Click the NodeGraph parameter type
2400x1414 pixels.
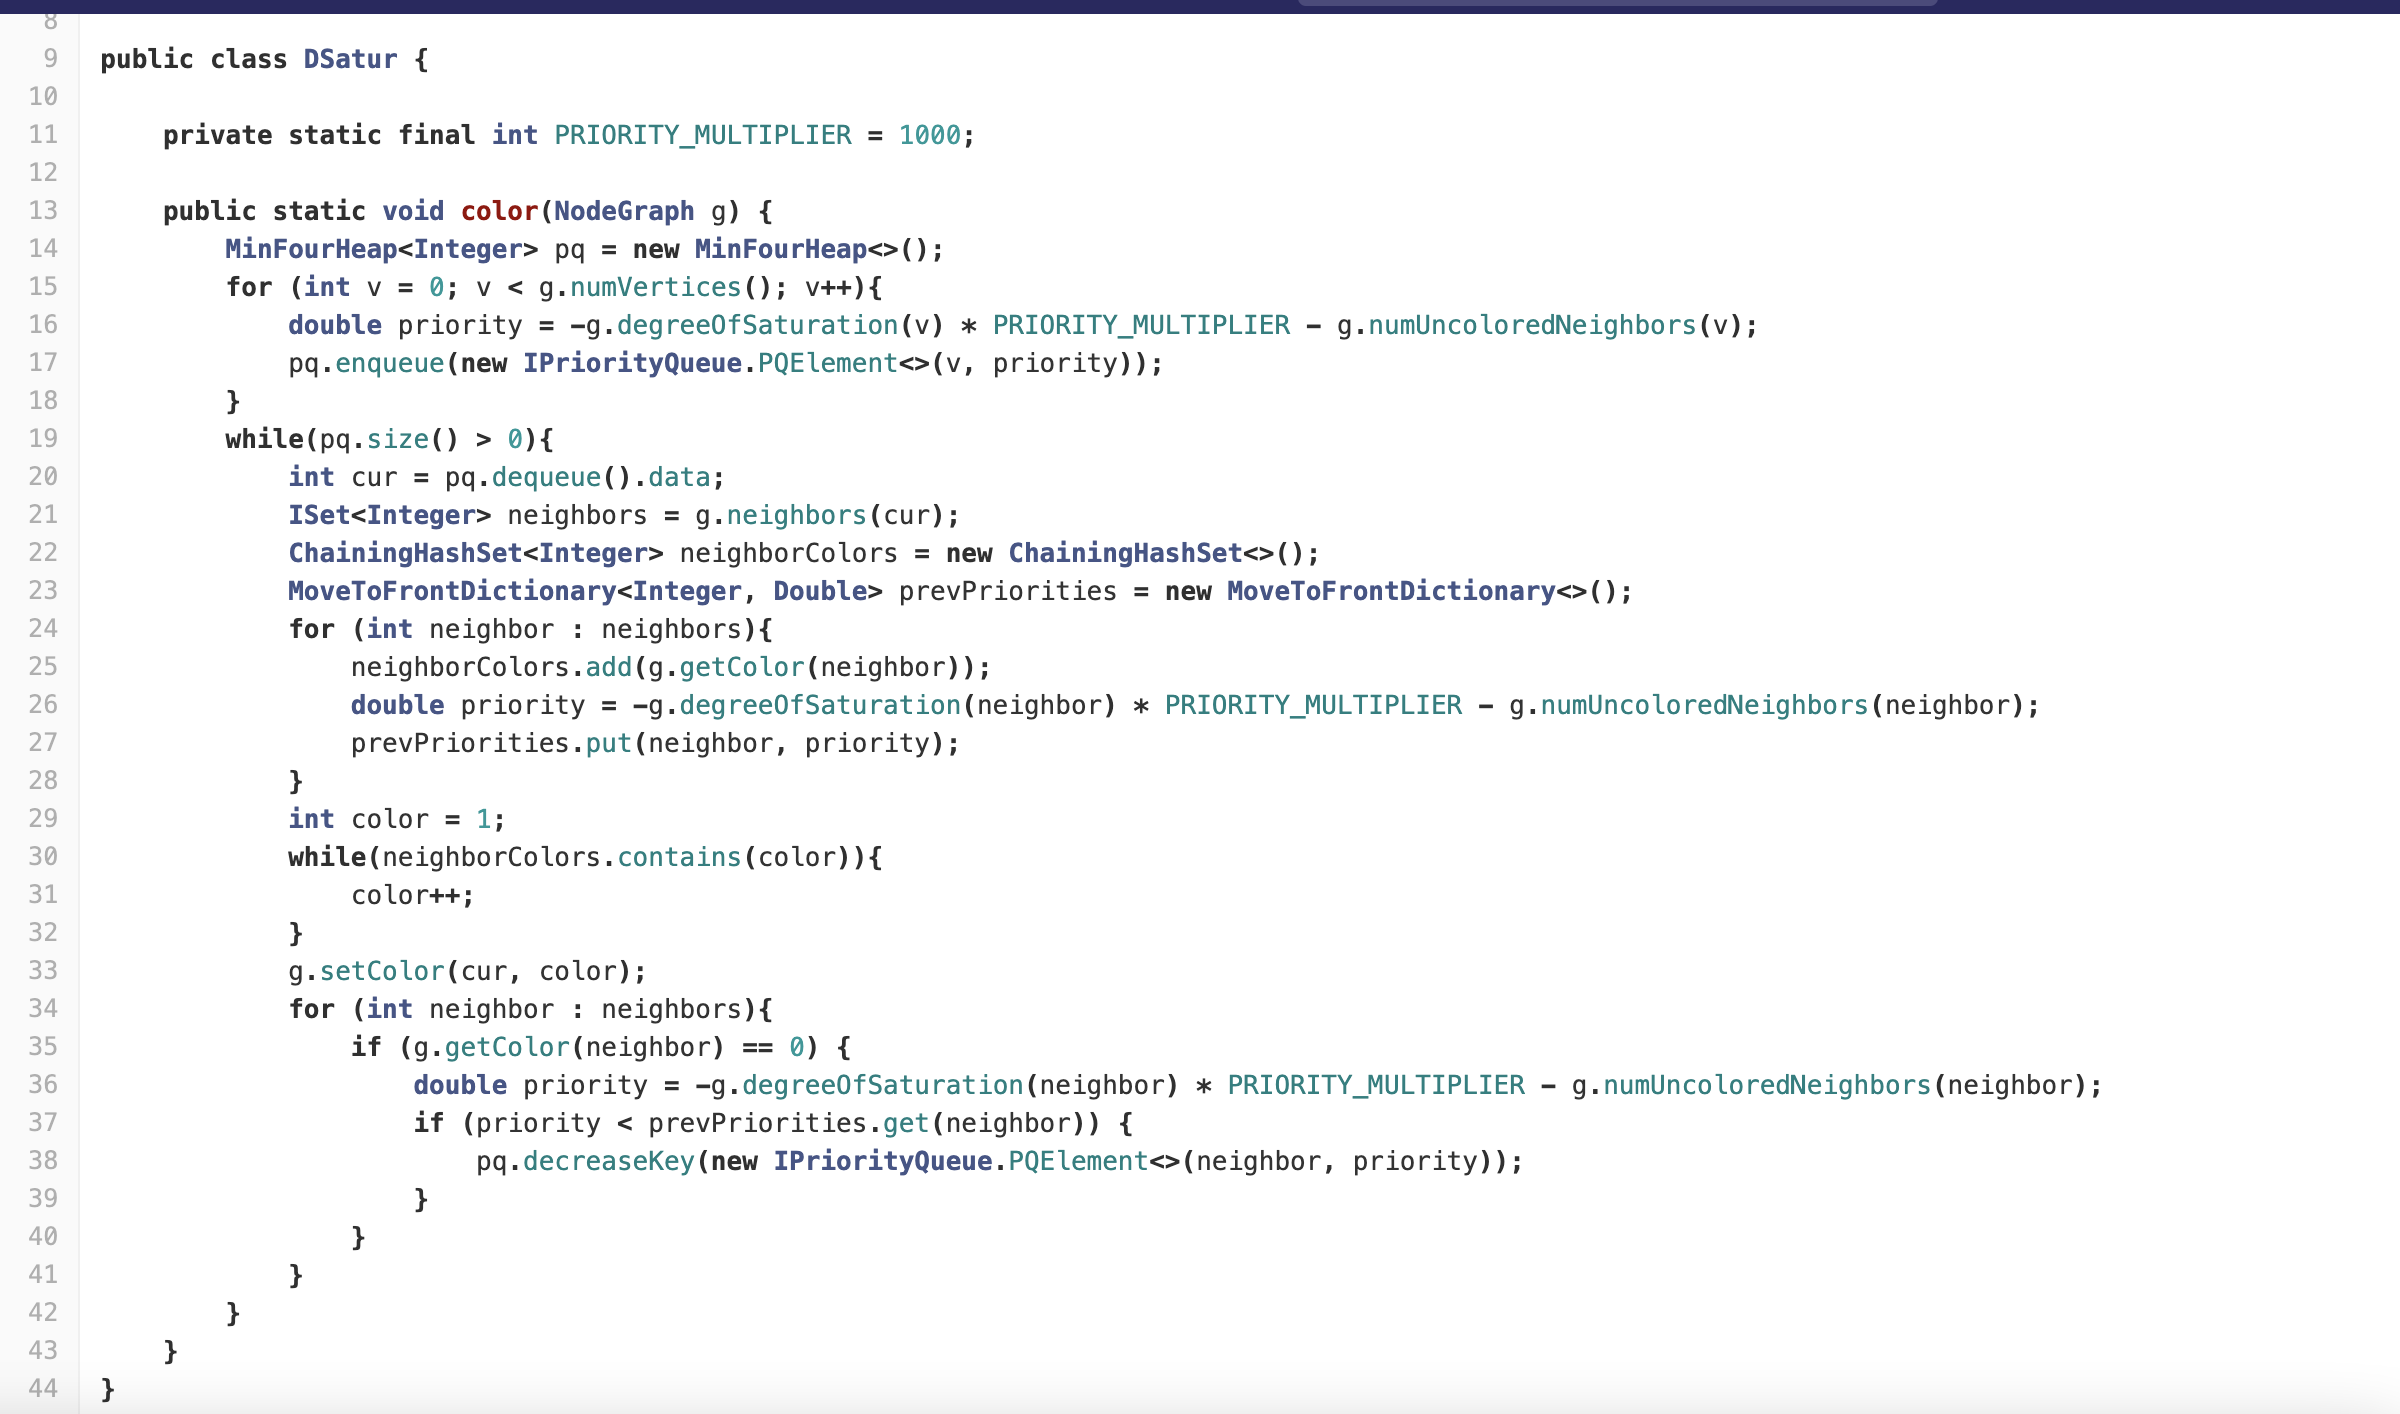pyautogui.click(x=623, y=211)
